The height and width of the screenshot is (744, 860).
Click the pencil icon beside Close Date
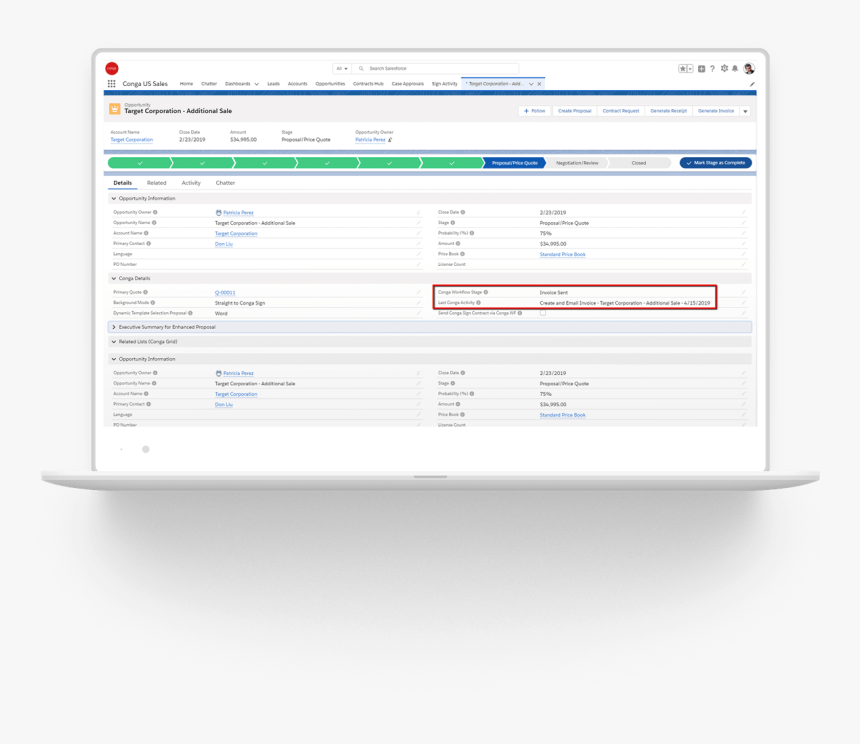click(x=743, y=213)
